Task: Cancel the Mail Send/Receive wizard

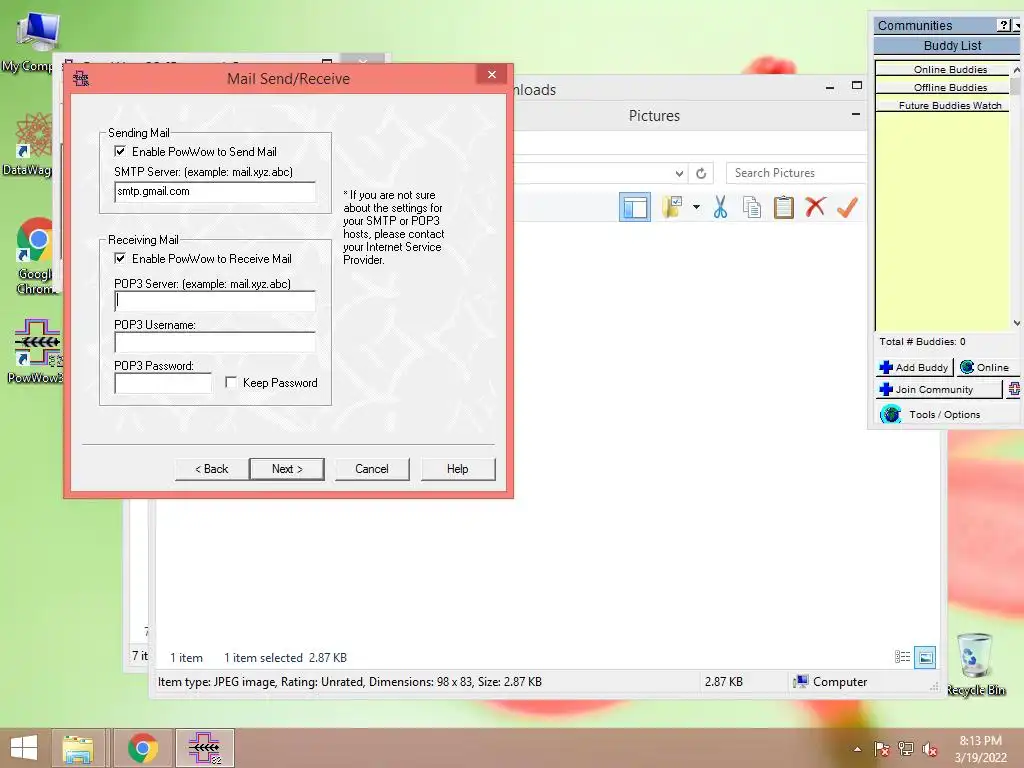Action: (372, 469)
